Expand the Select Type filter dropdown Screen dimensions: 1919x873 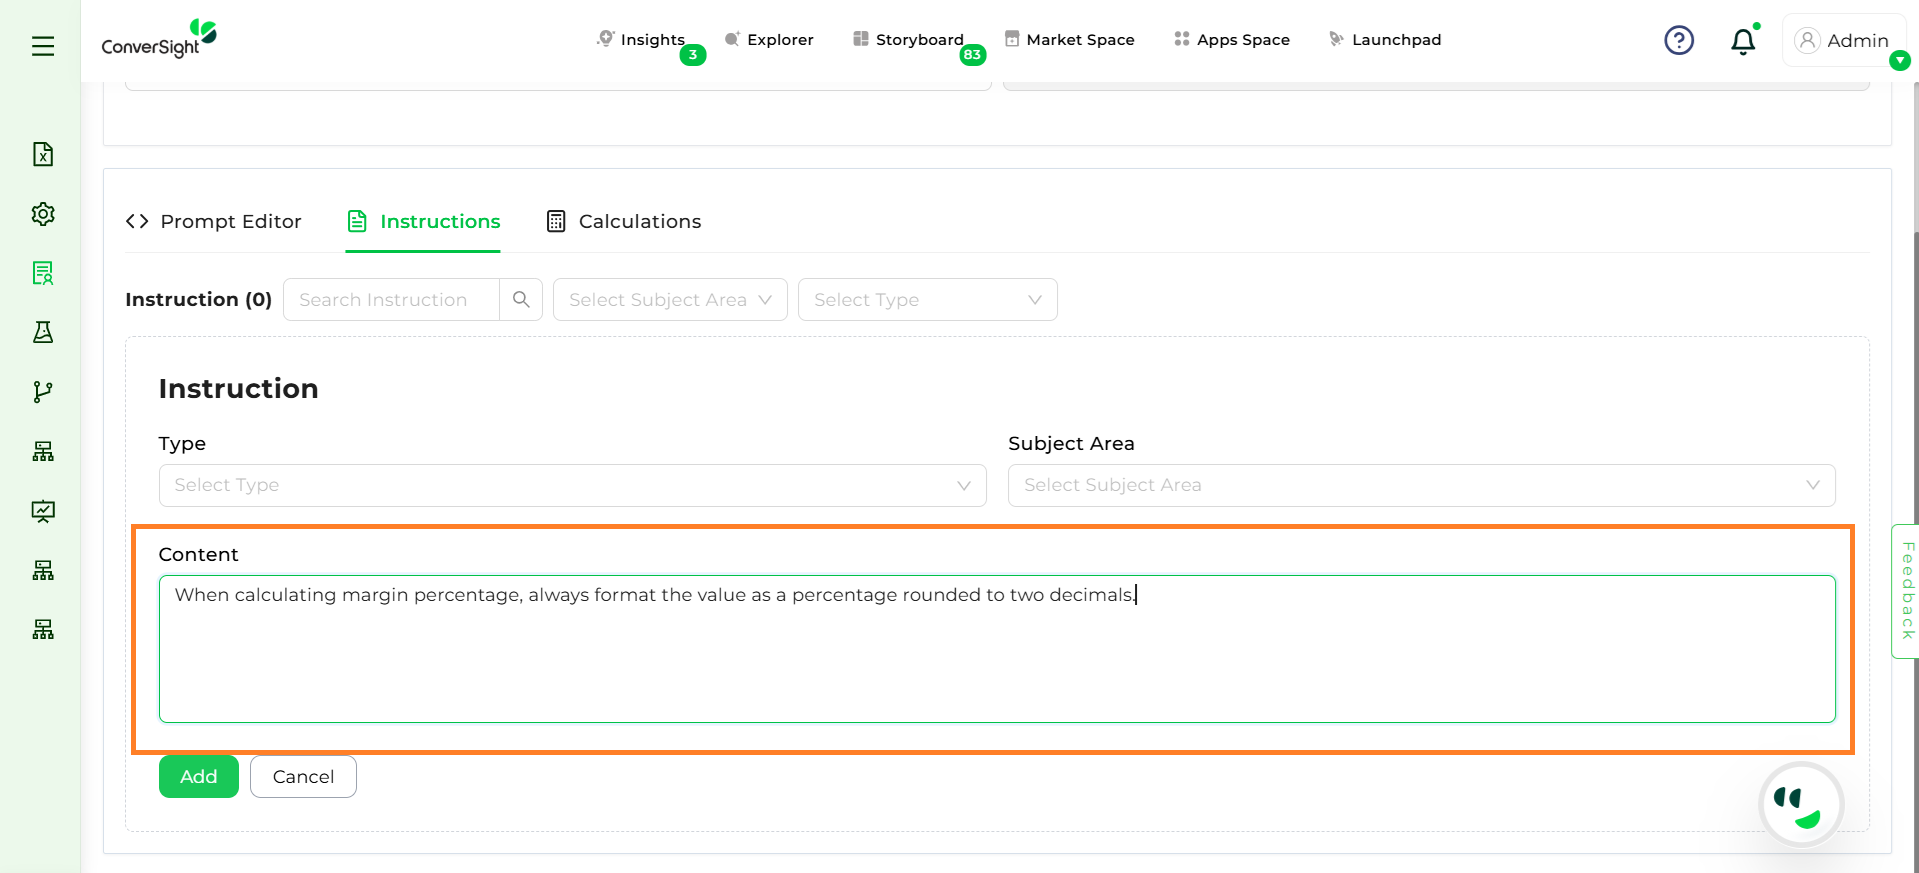927,300
